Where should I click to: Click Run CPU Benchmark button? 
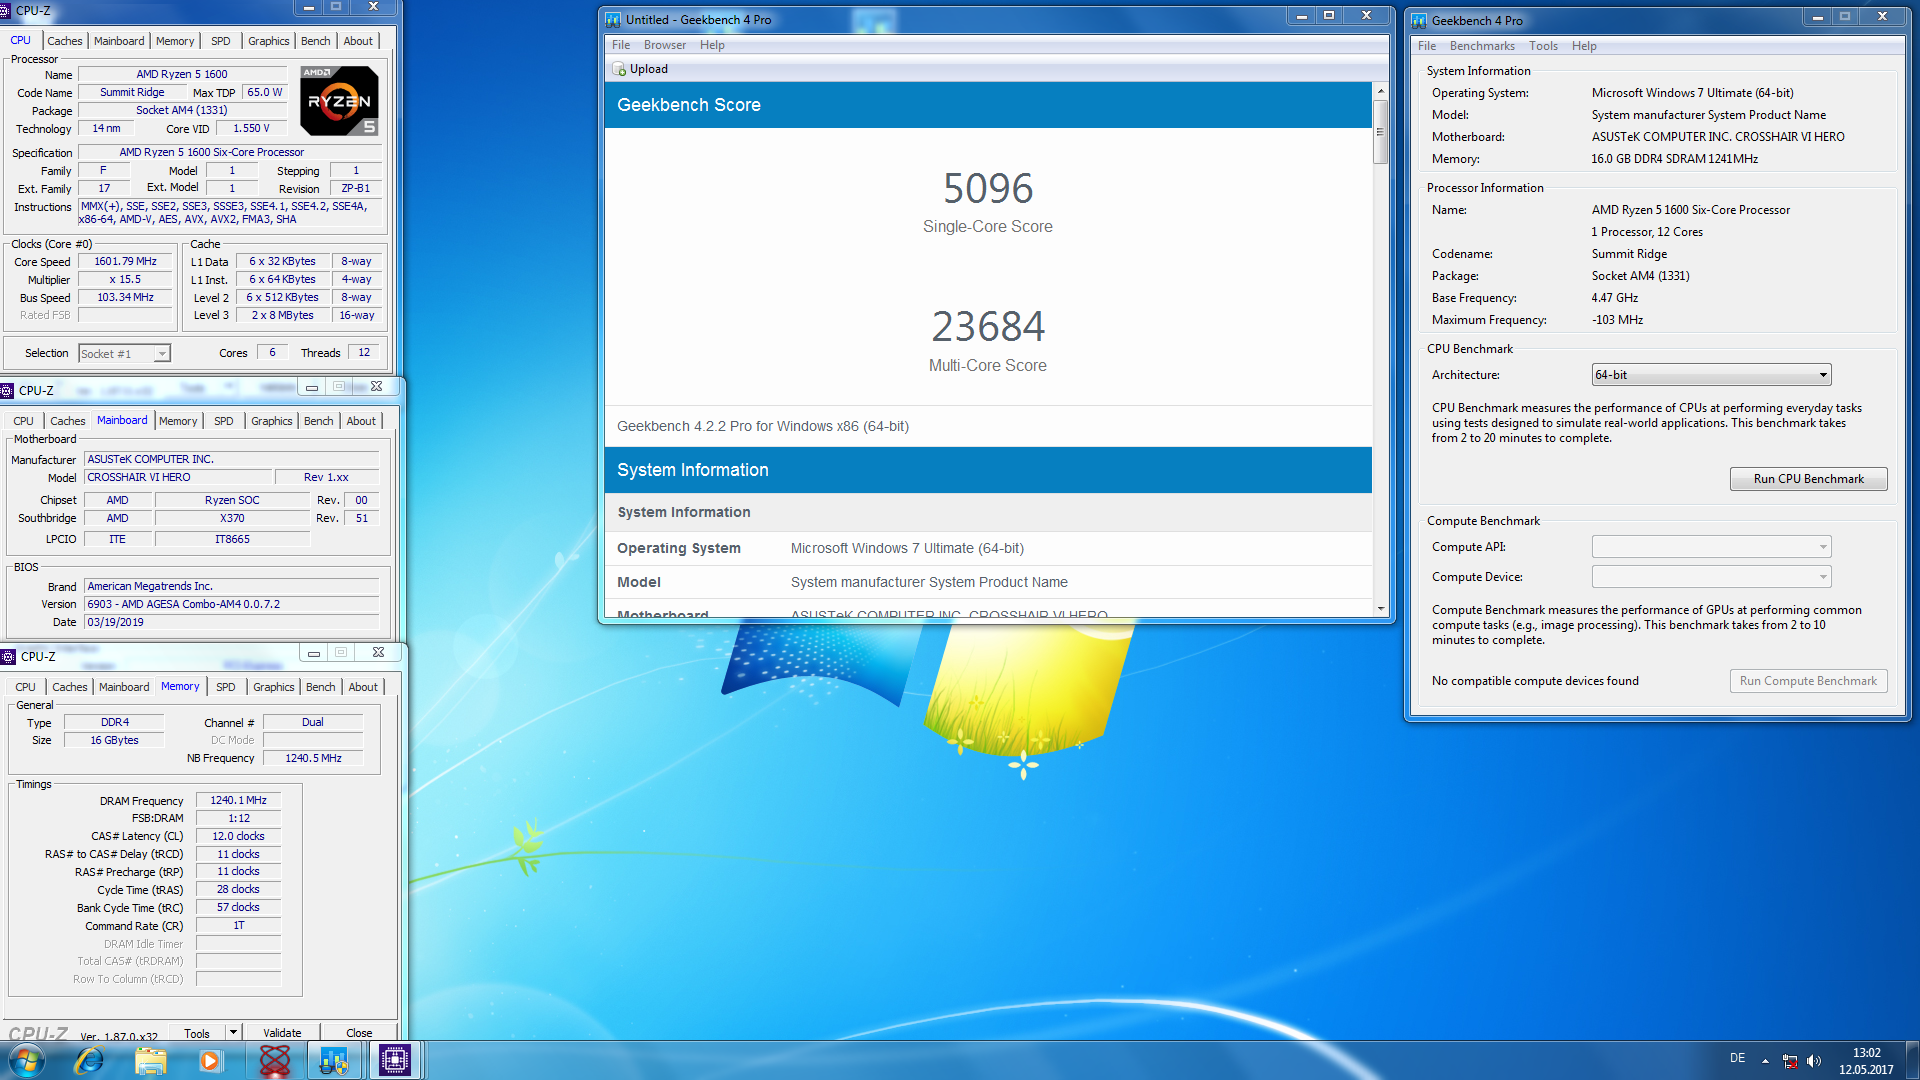[1808, 479]
